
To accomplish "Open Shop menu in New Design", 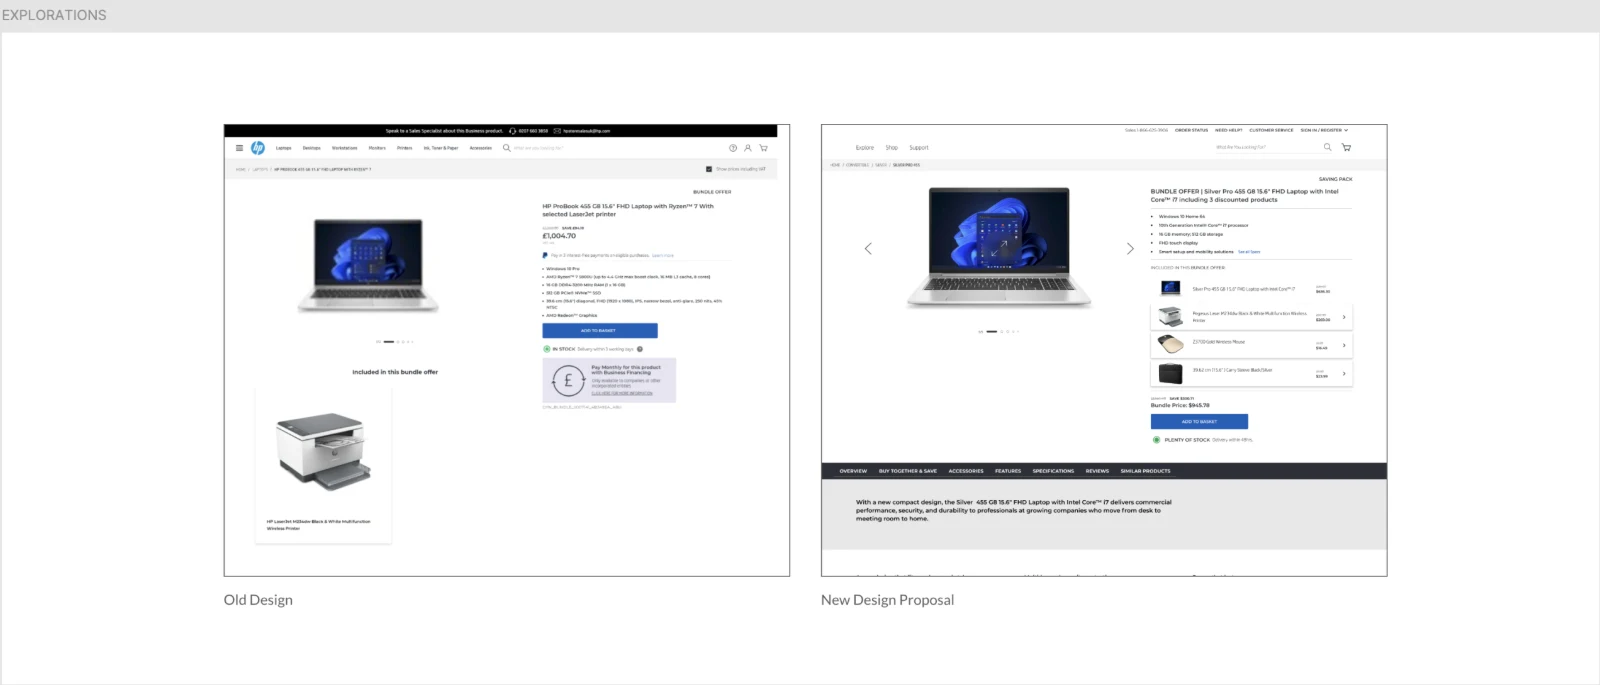I will tap(891, 148).
